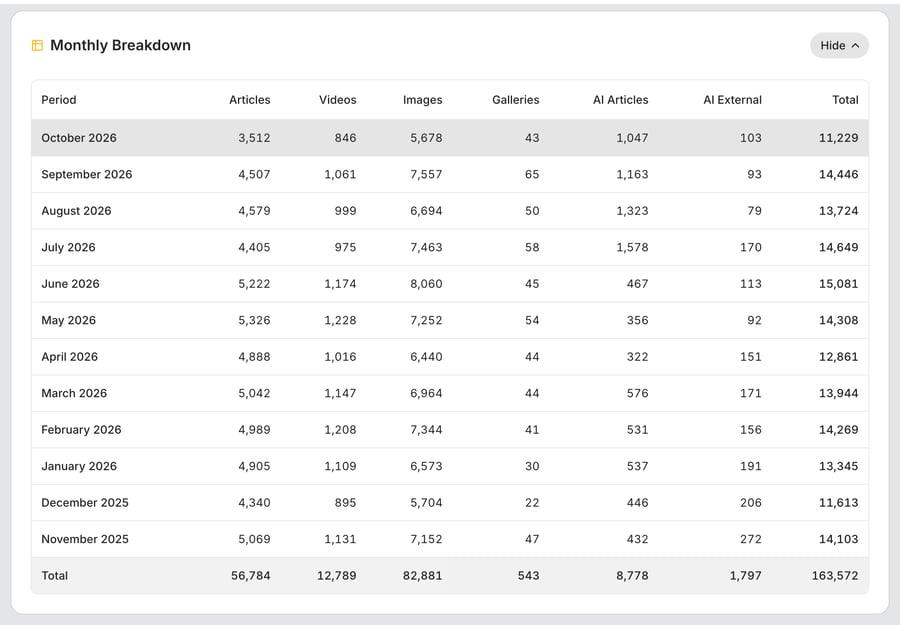The image size is (900, 625).
Task: Click total galleries sum 543
Action: [x=529, y=576]
